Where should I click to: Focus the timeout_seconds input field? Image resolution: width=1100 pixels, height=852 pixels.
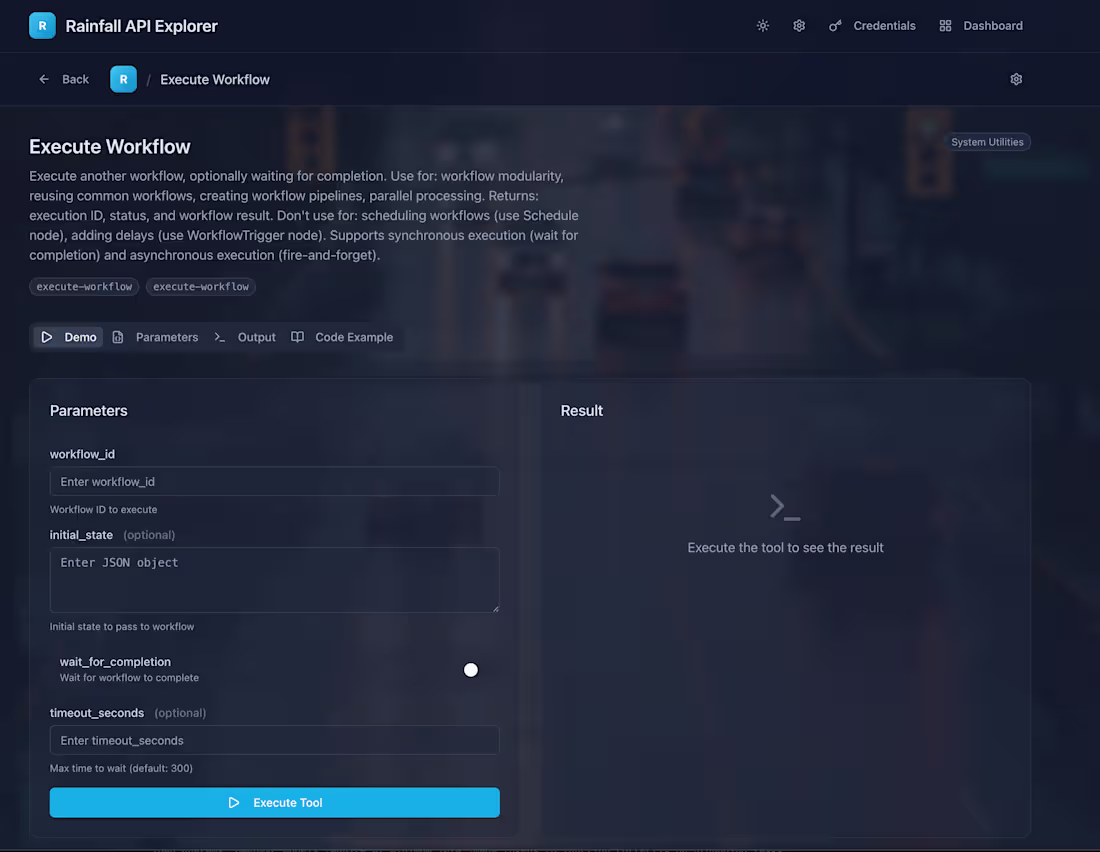tap(274, 740)
